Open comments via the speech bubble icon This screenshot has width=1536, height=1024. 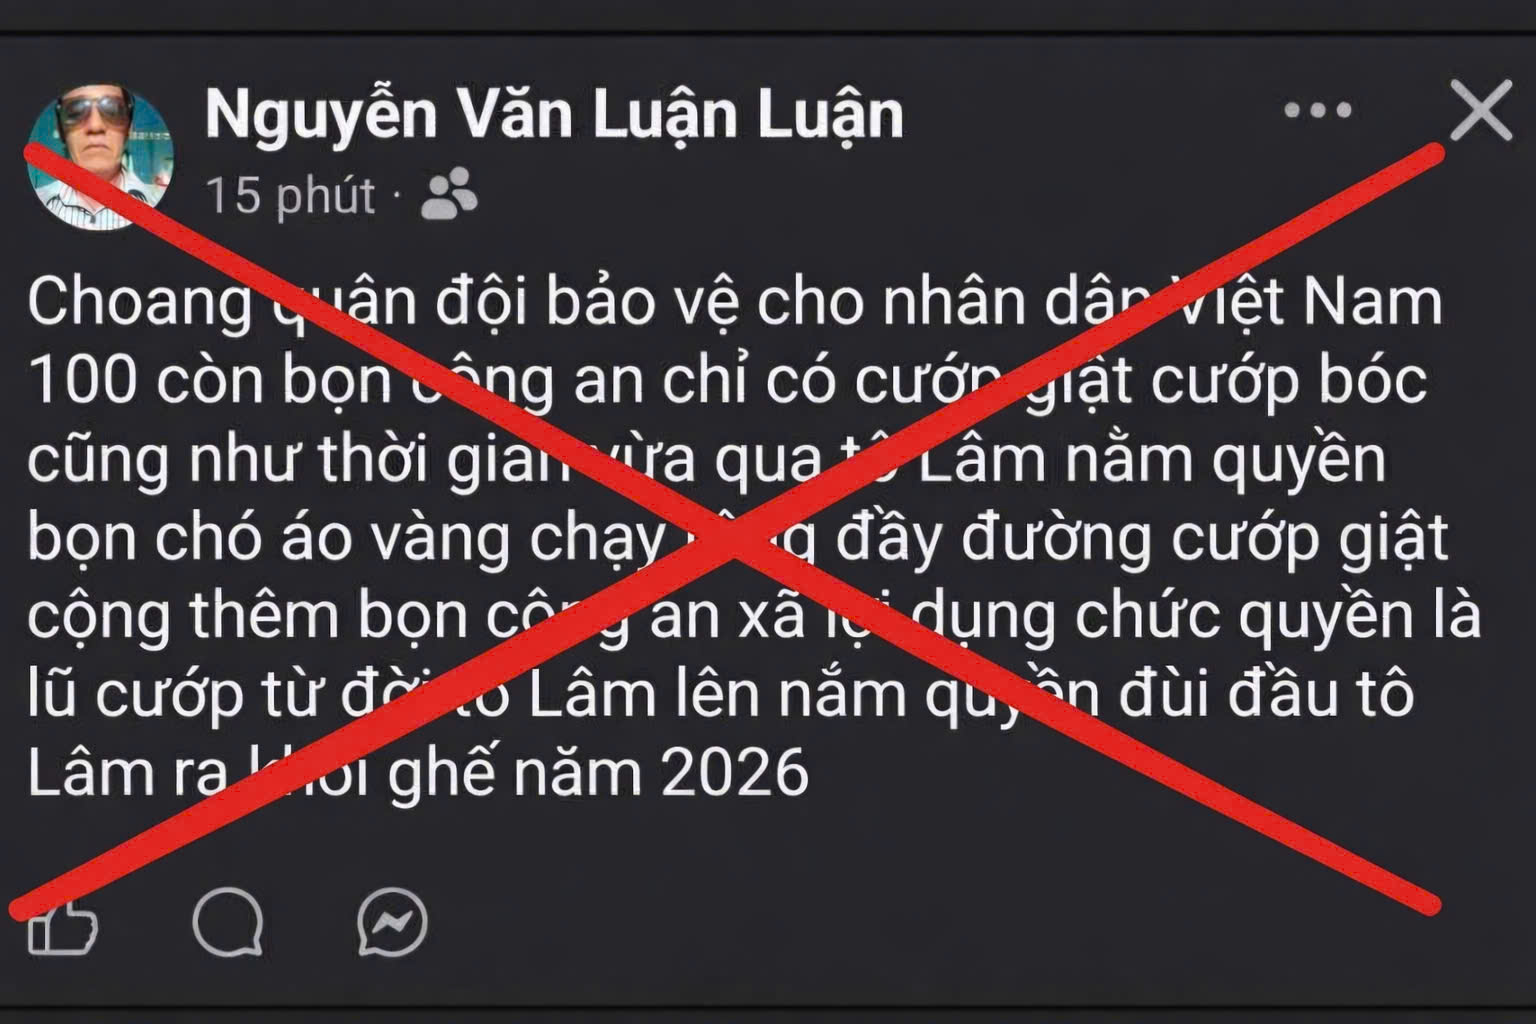[x=228, y=922]
